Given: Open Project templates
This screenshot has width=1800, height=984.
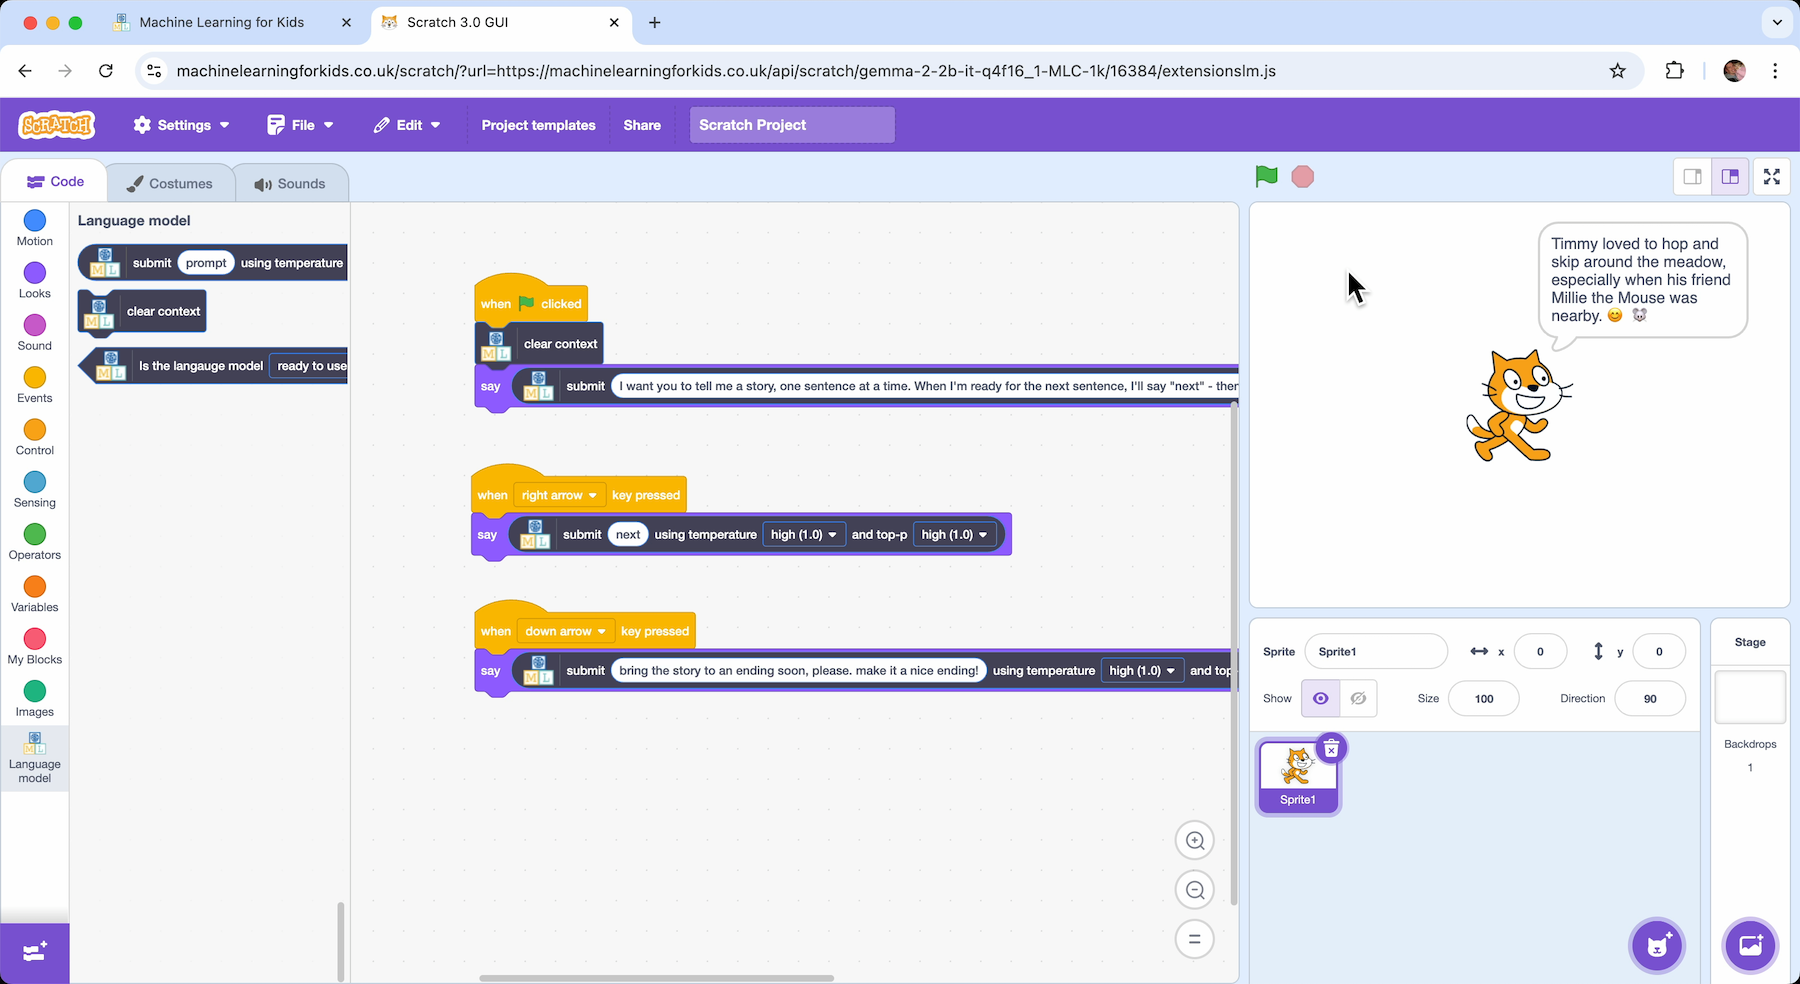Looking at the screenshot, I should point(538,125).
